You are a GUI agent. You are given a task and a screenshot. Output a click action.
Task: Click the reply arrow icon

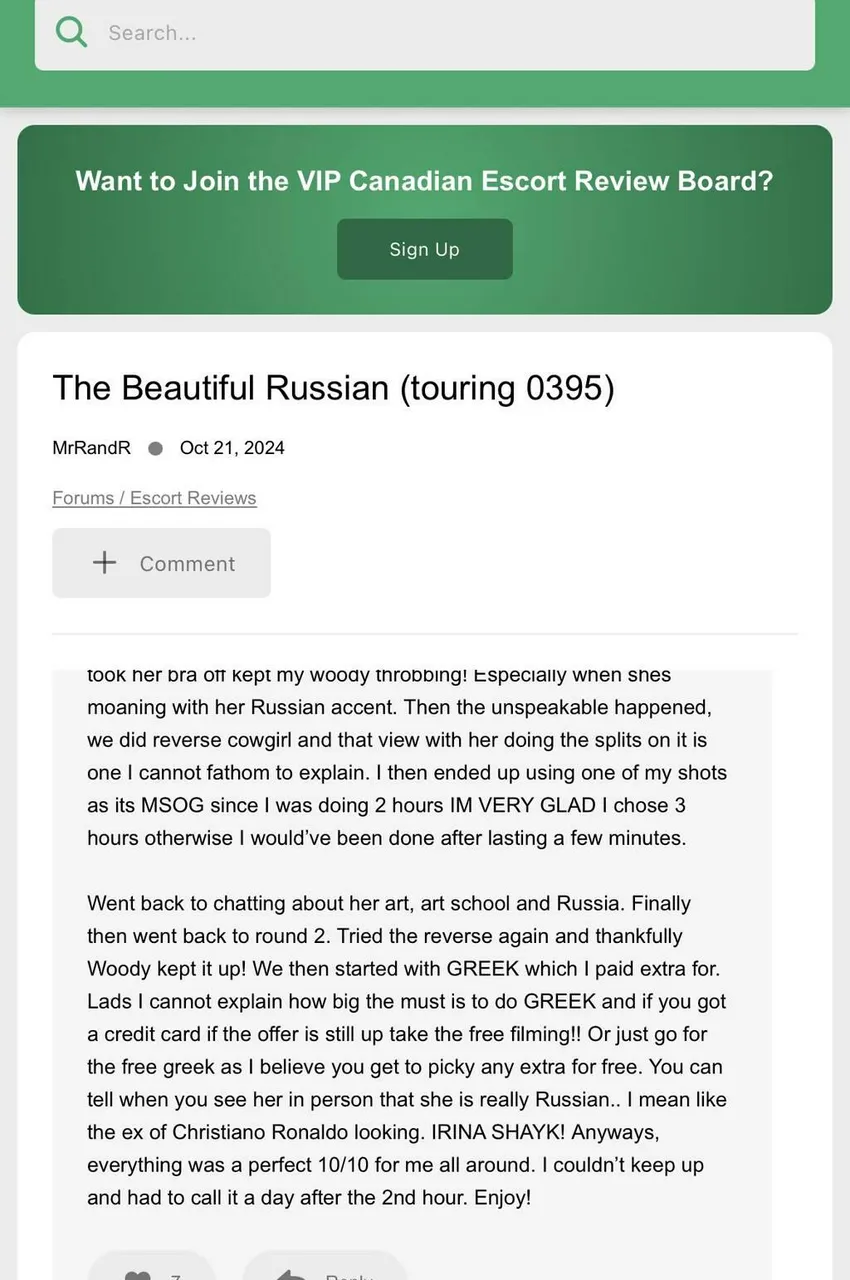pos(291,1275)
